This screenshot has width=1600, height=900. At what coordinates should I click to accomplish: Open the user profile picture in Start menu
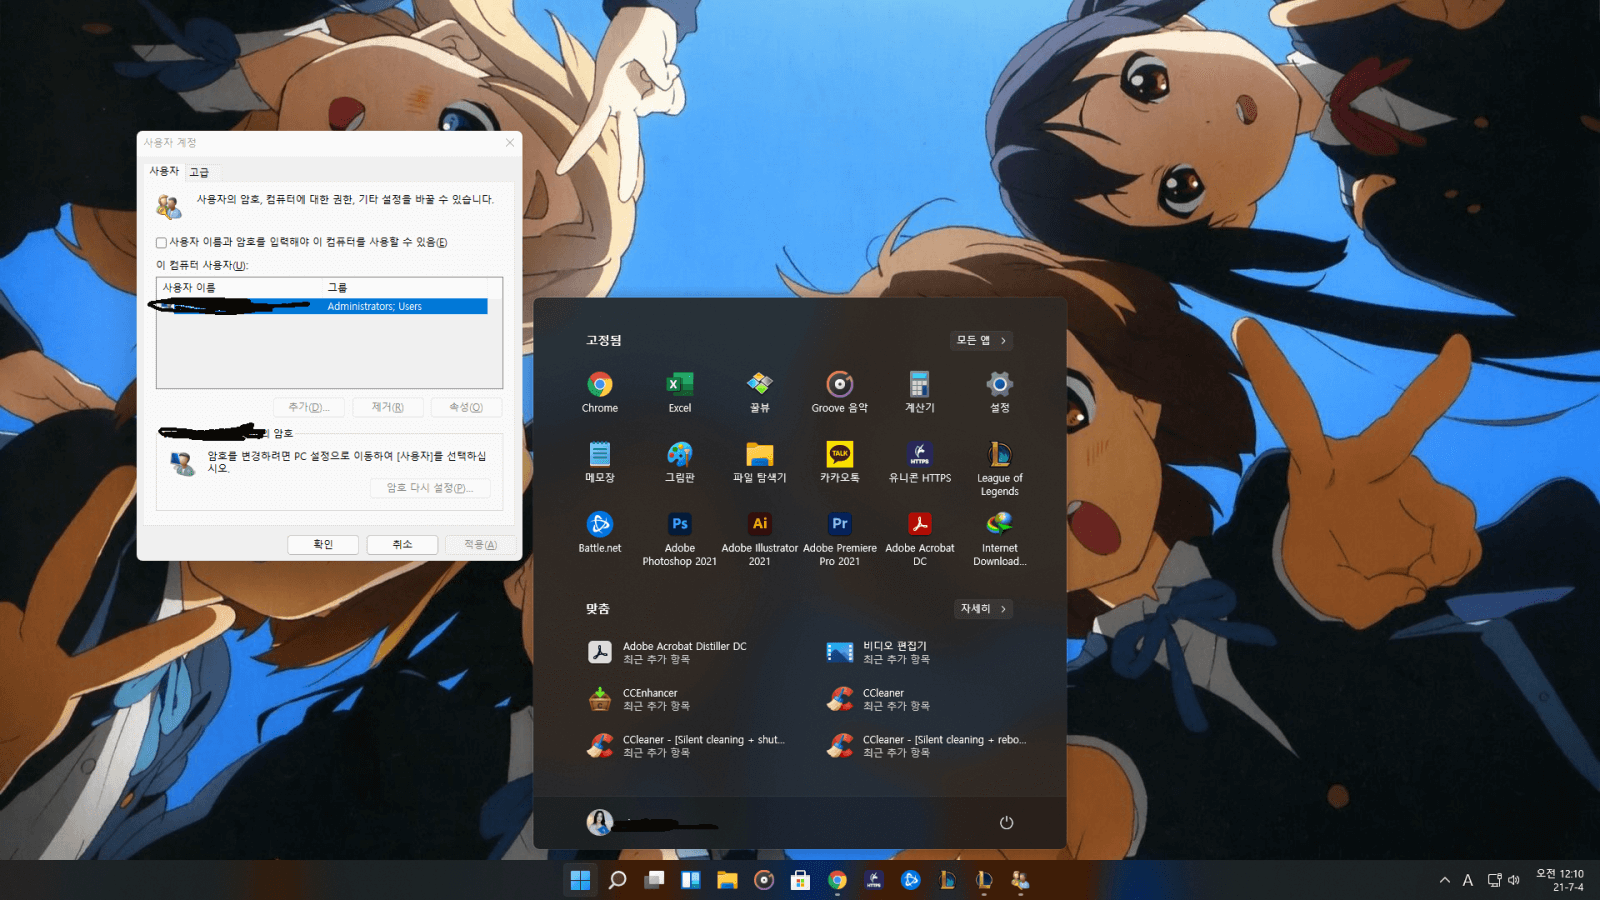point(599,822)
